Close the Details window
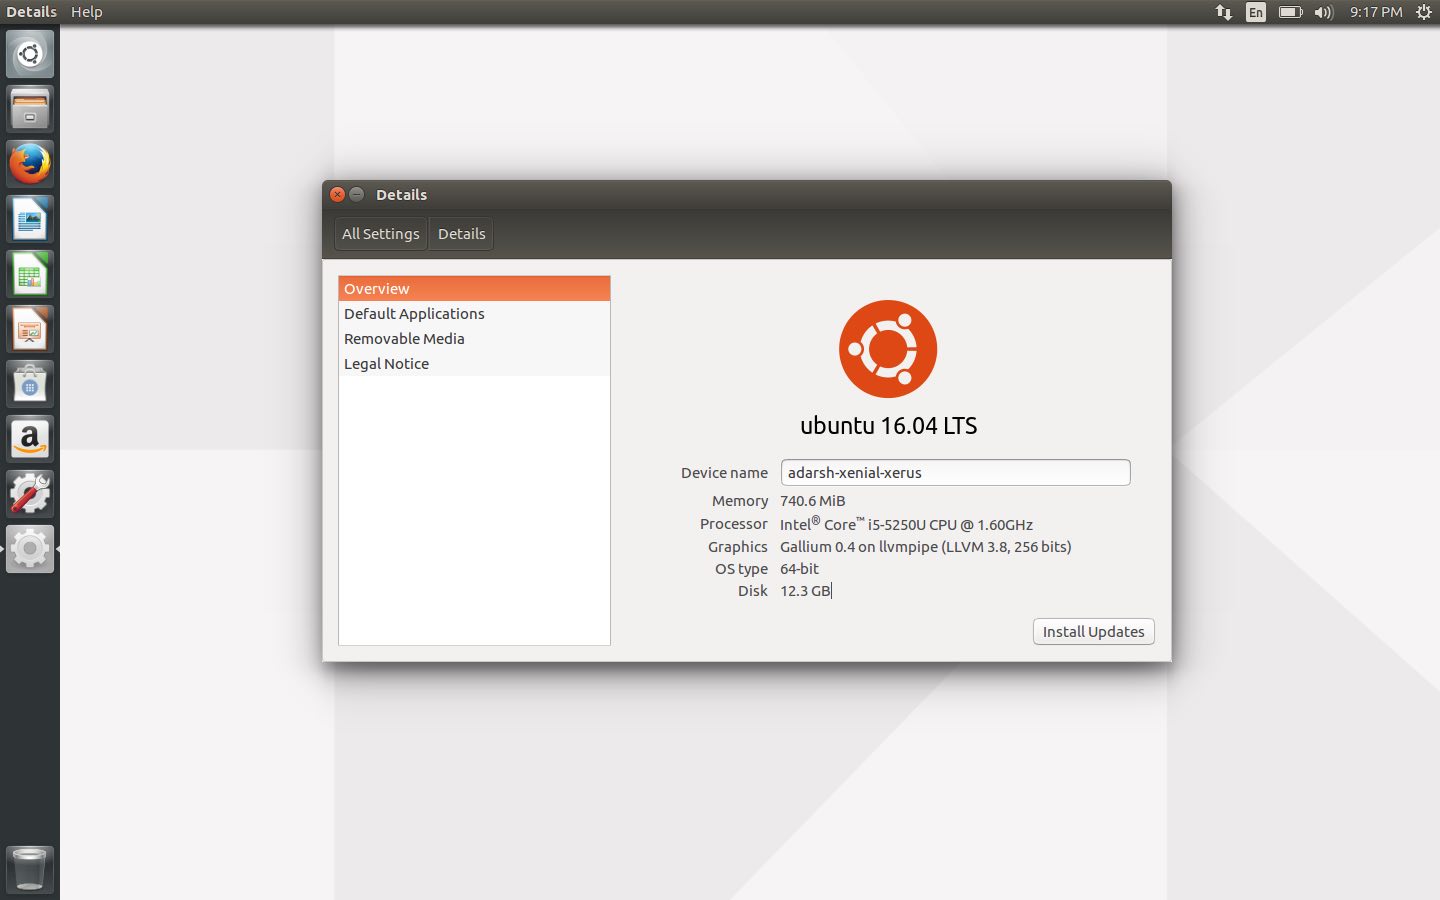 [x=338, y=195]
